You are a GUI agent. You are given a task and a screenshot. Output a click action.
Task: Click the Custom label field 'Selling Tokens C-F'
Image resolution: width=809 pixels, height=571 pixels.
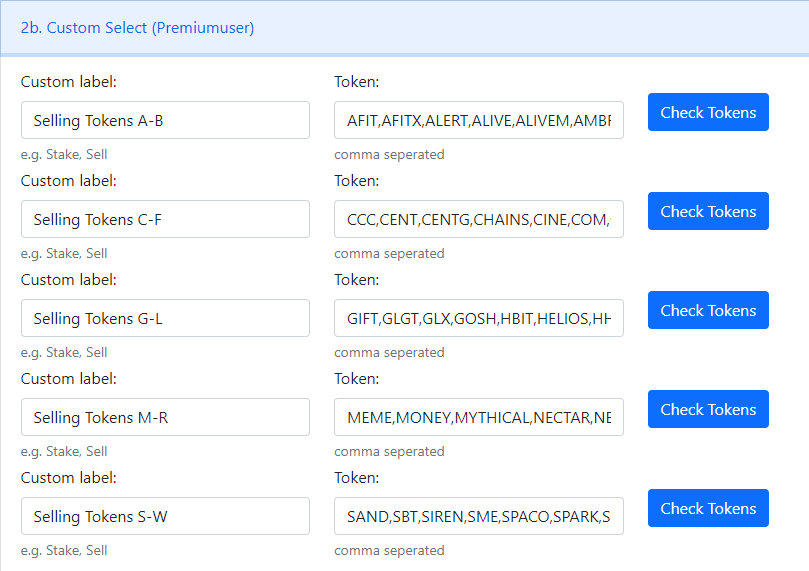click(165, 219)
